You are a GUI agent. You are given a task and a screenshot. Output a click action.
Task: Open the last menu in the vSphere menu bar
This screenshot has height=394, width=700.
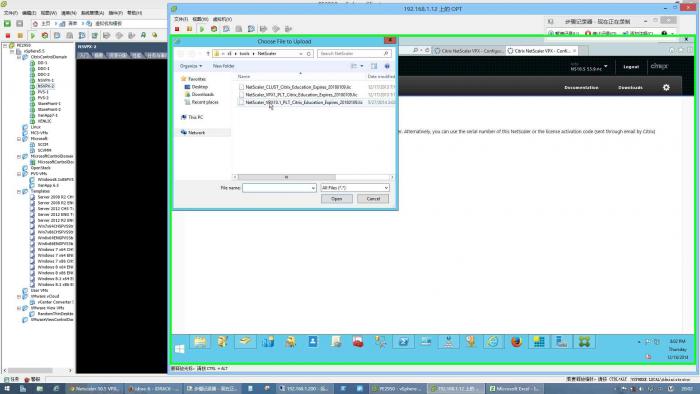(x=134, y=13)
